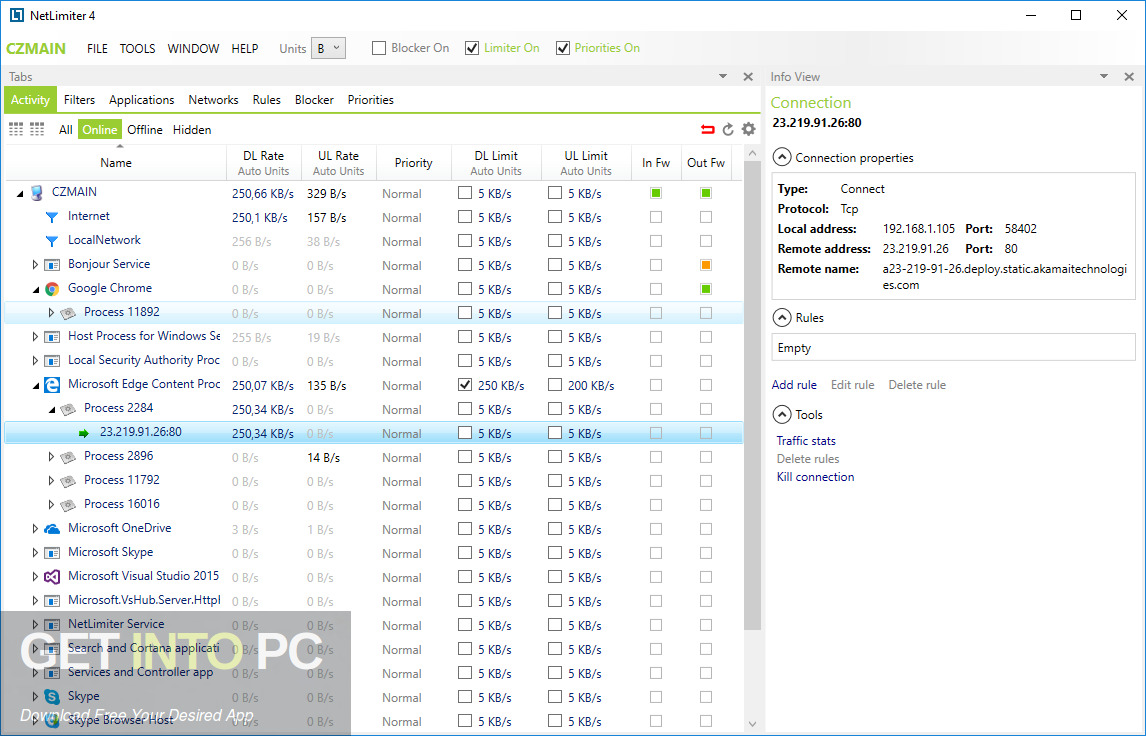The image size is (1146, 736).
Task: Select the 23.219.91.26:80 connection row
Action: (373, 433)
